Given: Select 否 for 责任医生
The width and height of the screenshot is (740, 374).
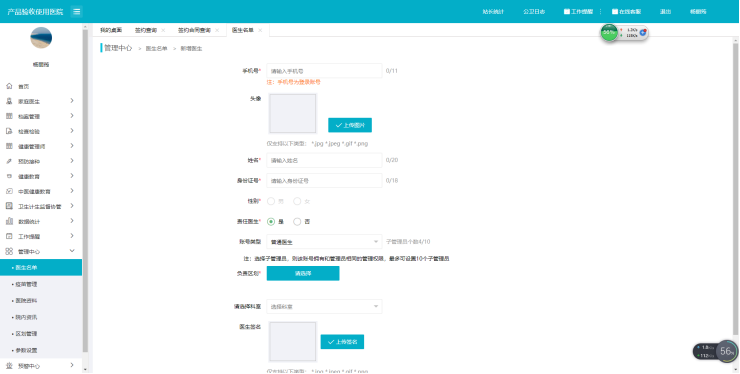Looking at the screenshot, I should [x=297, y=221].
